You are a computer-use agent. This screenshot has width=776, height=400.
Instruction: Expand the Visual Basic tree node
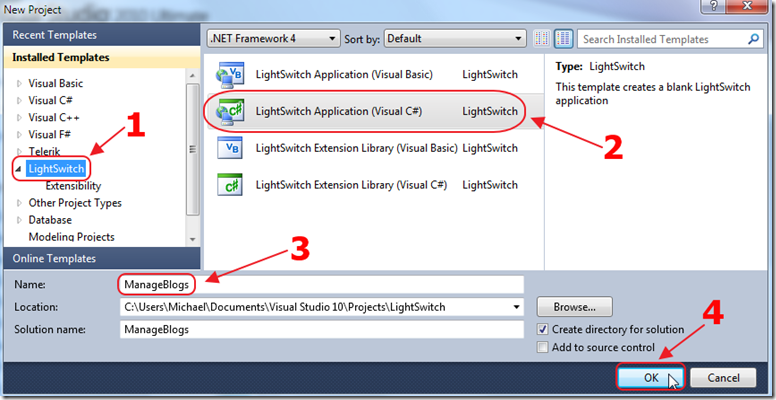pyautogui.click(x=19, y=84)
